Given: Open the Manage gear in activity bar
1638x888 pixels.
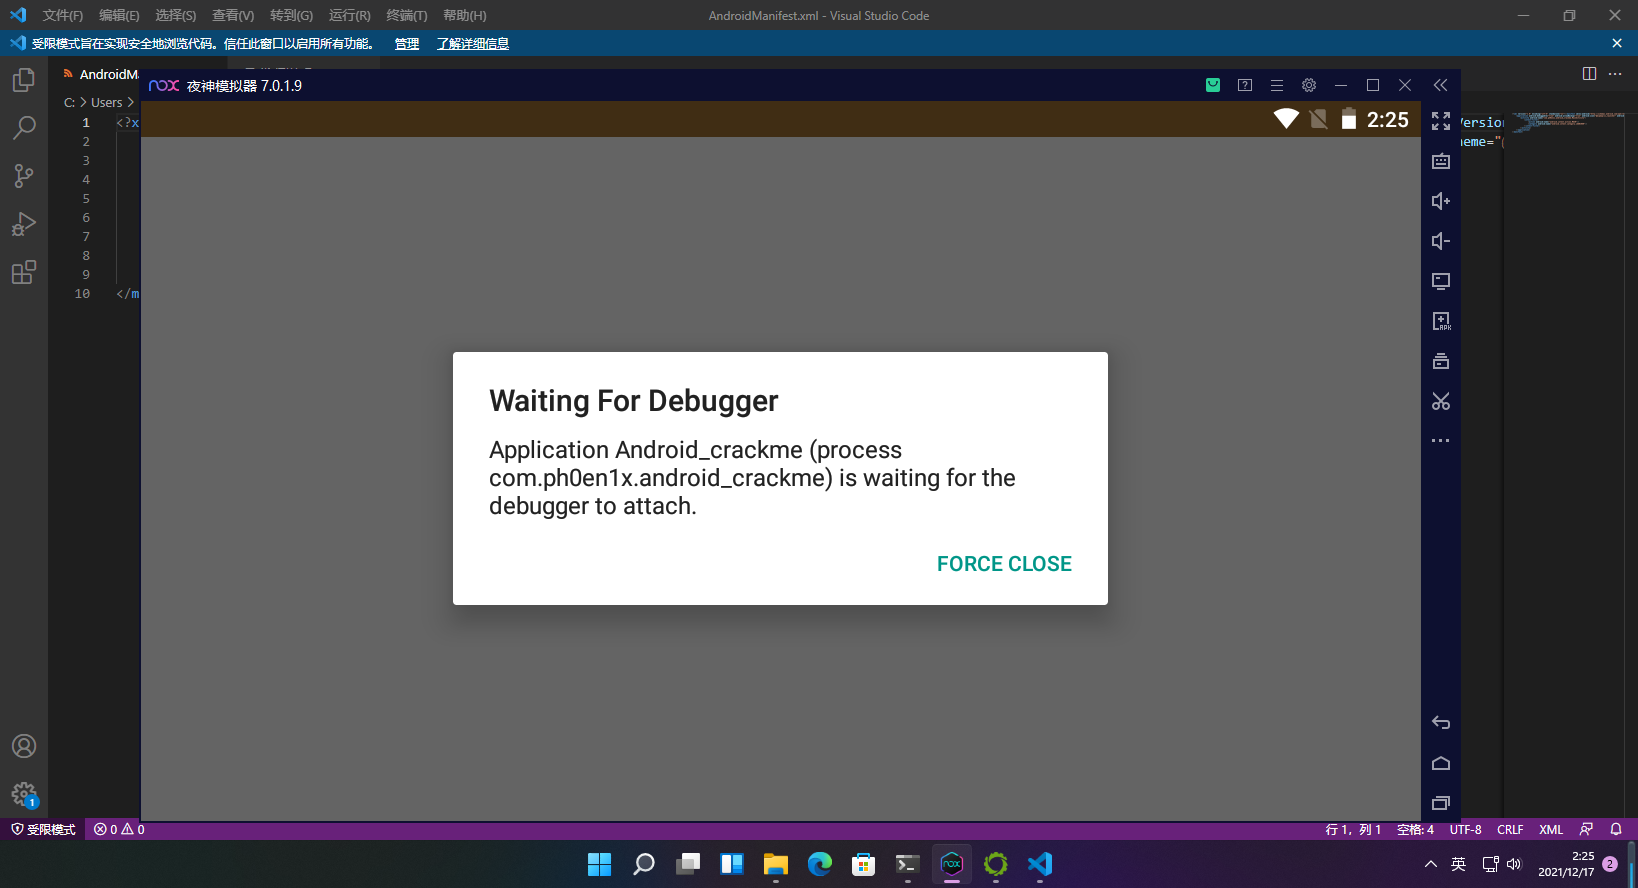Looking at the screenshot, I should click(x=24, y=794).
